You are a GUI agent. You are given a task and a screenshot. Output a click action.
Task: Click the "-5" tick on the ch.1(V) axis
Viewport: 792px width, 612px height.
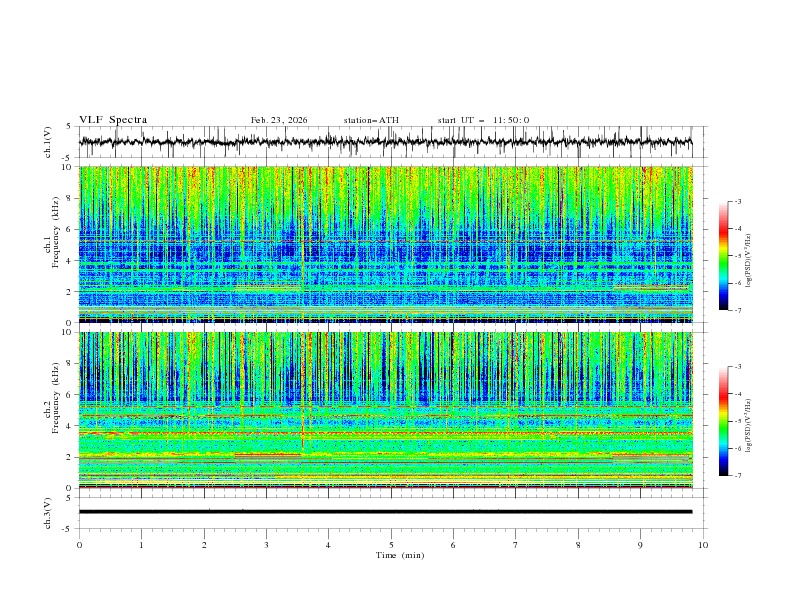pos(68,158)
